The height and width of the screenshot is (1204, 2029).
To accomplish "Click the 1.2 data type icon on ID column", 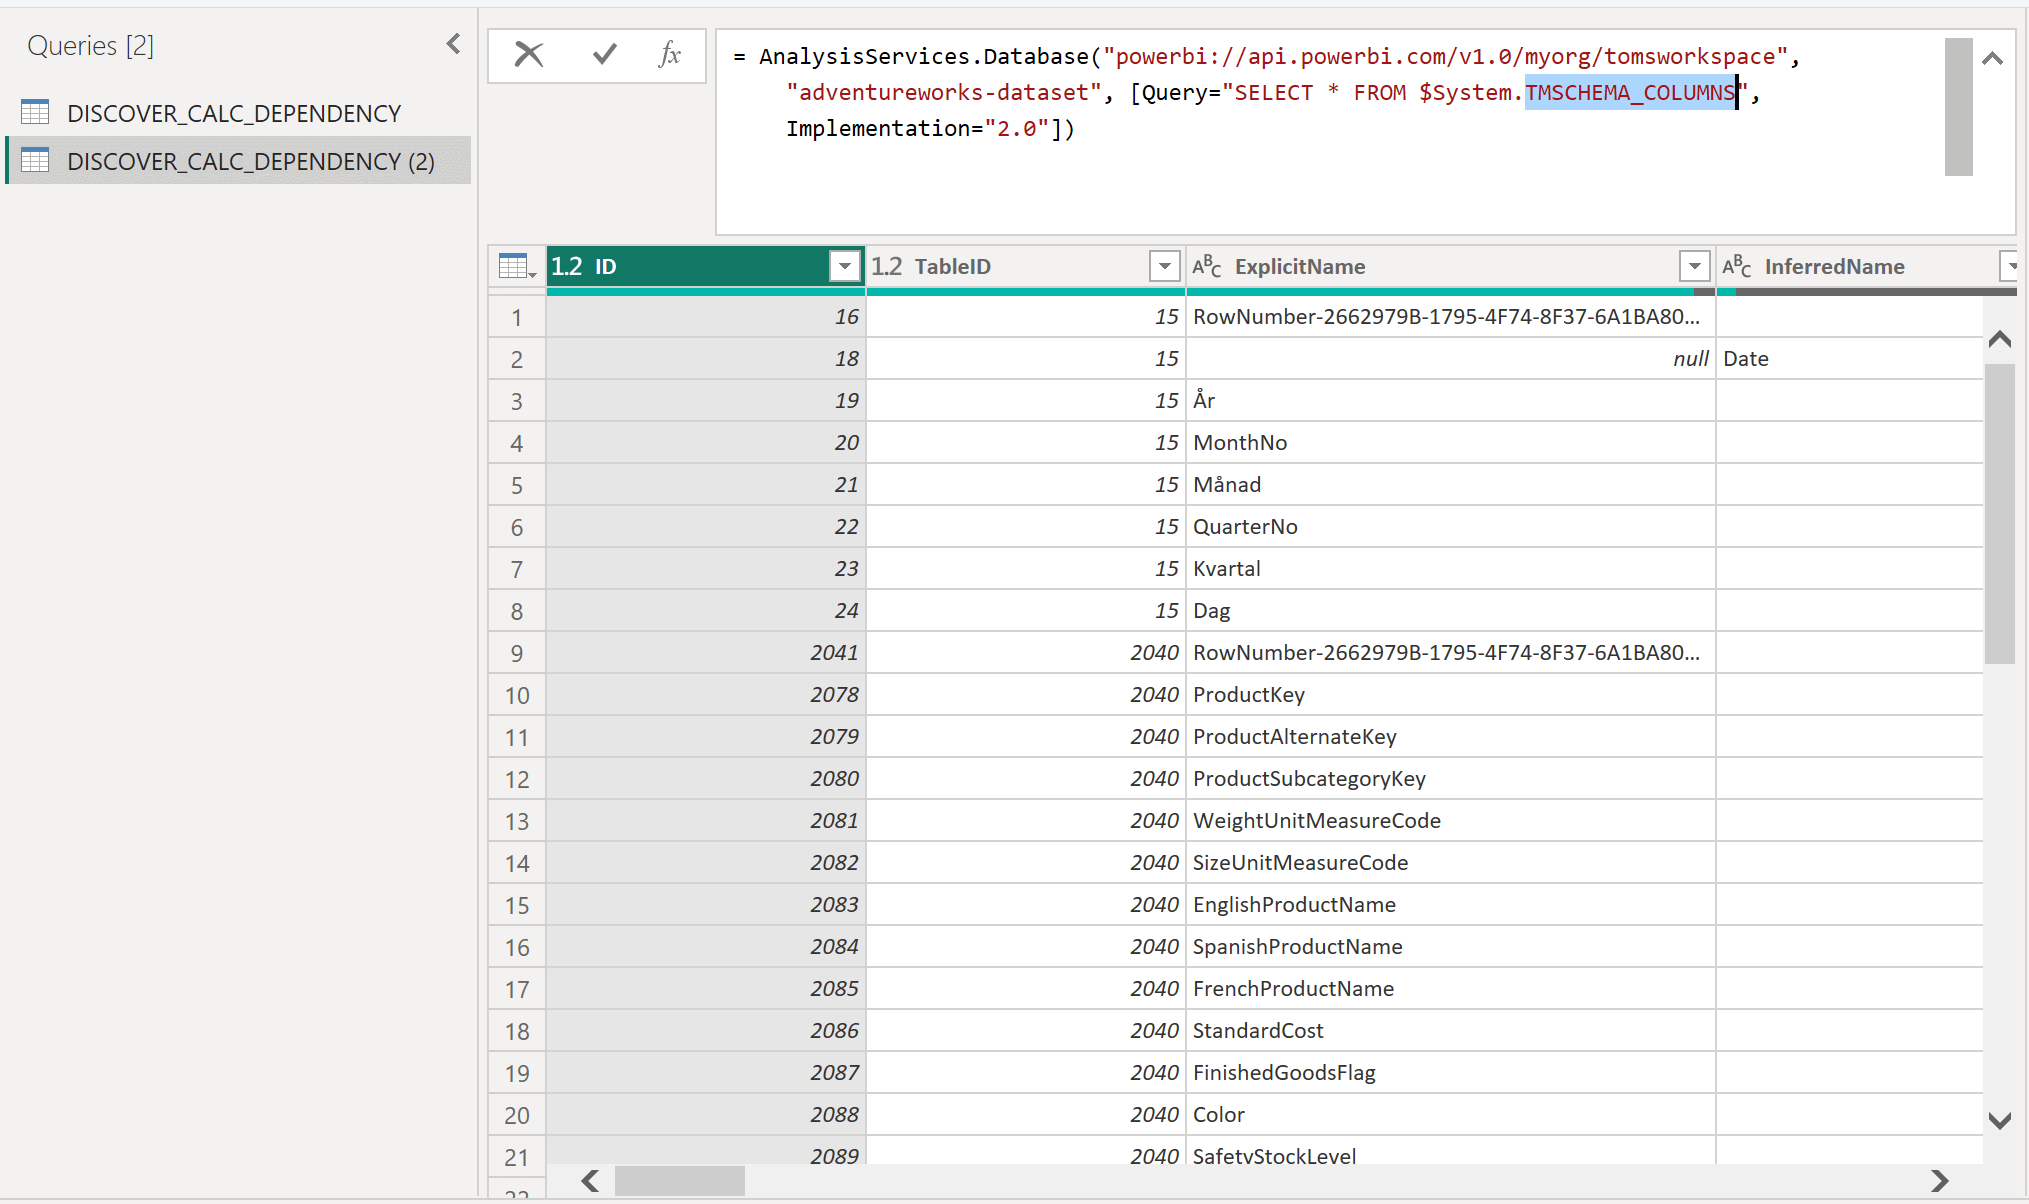I will (567, 266).
